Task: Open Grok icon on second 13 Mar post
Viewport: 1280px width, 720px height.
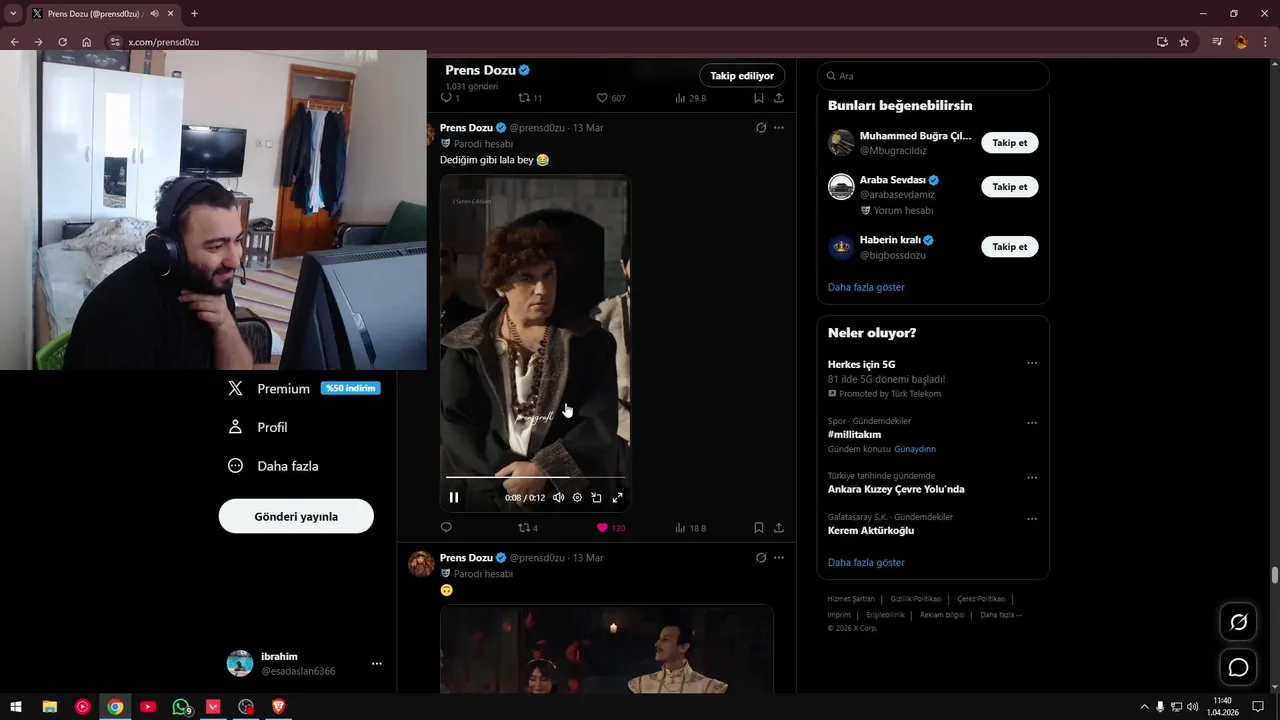Action: click(x=761, y=558)
